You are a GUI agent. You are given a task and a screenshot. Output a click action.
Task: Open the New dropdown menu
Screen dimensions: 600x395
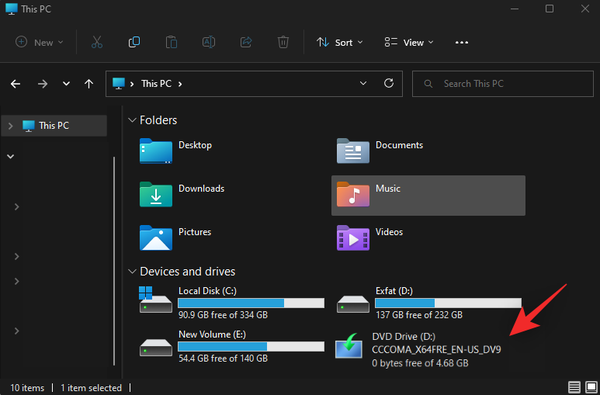pos(39,42)
